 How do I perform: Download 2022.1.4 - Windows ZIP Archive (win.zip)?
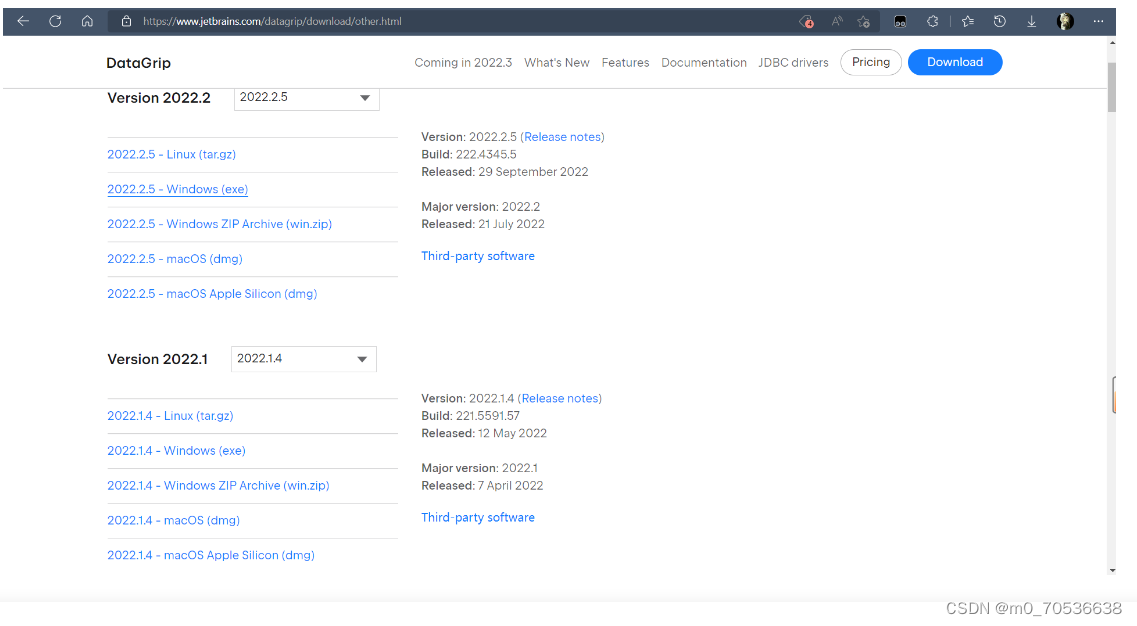pyautogui.click(x=218, y=485)
